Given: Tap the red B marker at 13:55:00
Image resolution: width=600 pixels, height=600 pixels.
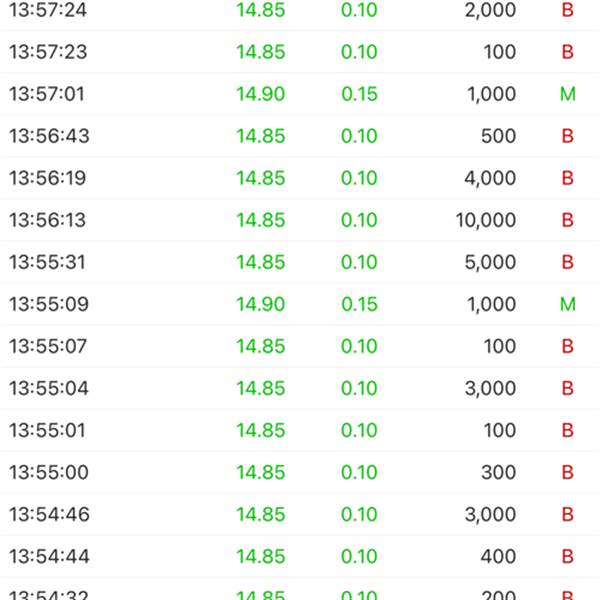Looking at the screenshot, I should (x=567, y=472).
